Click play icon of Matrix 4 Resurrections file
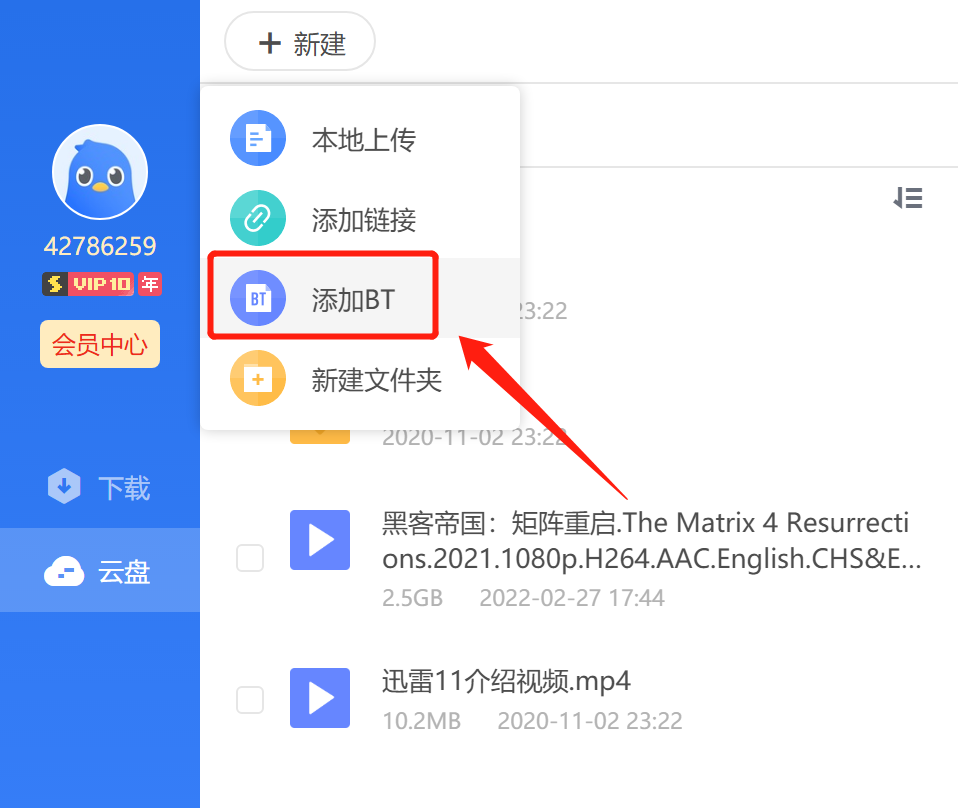Viewport: 958px width, 808px height. (320, 540)
